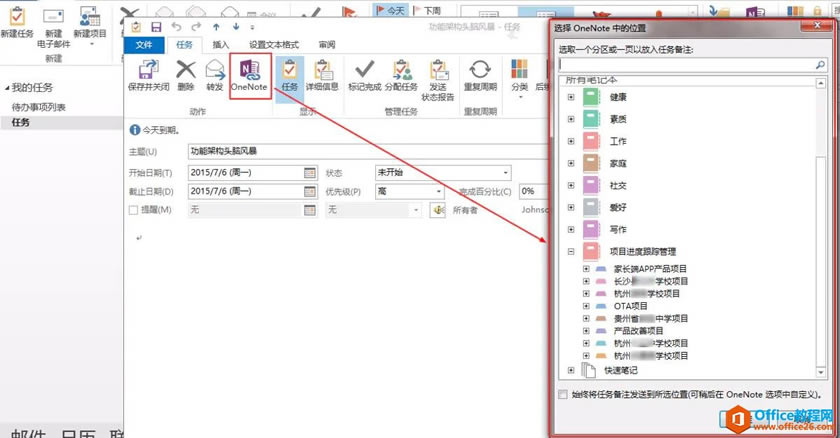Select 爱好 notebook in the list
Screen dimensions: 840x438
point(618,207)
